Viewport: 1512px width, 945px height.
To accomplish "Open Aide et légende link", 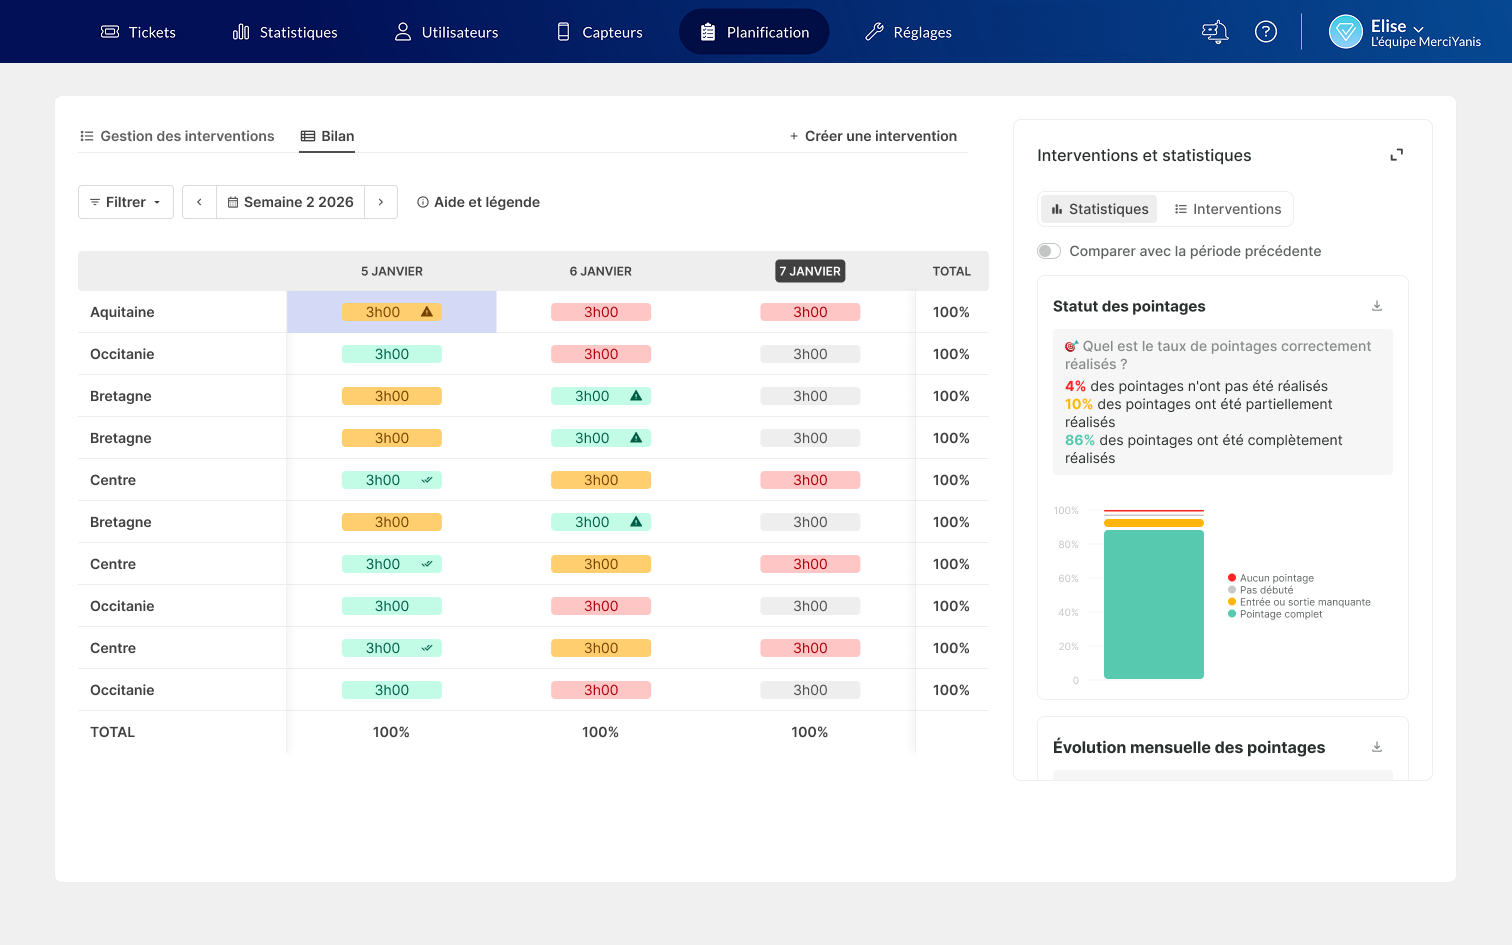I will [478, 202].
